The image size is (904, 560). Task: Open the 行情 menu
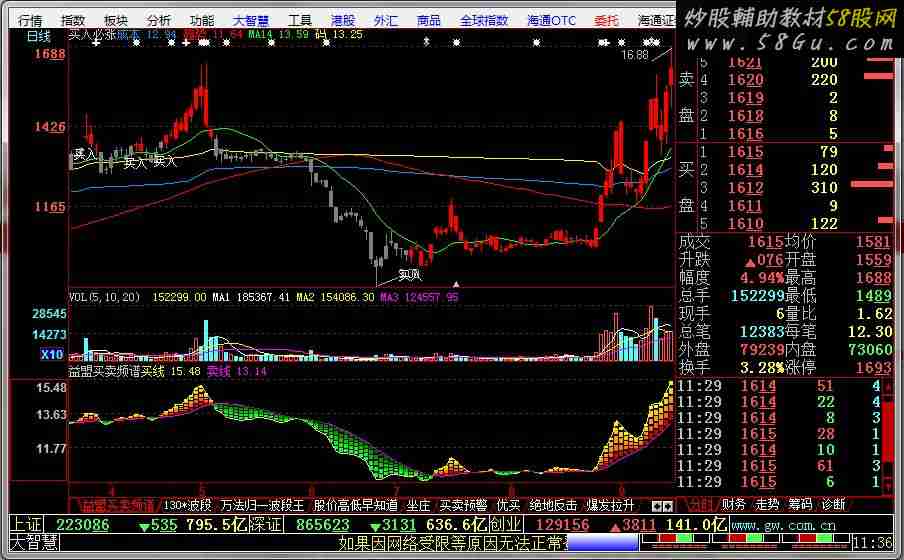pyautogui.click(x=30, y=21)
